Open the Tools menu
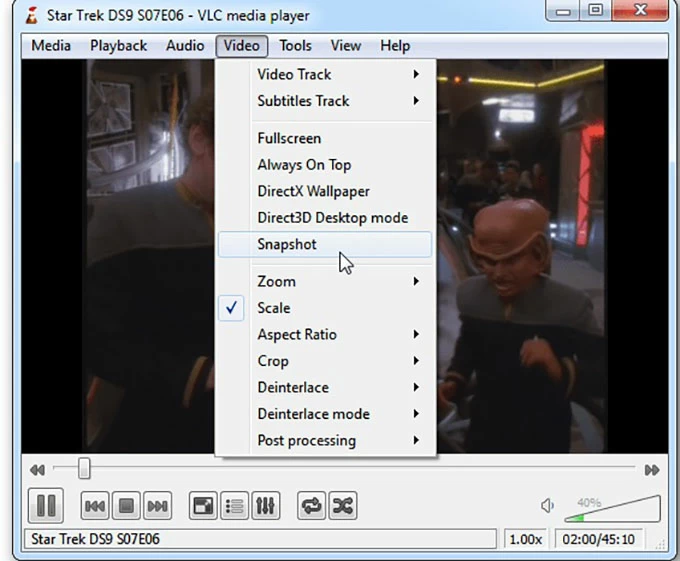 (295, 46)
